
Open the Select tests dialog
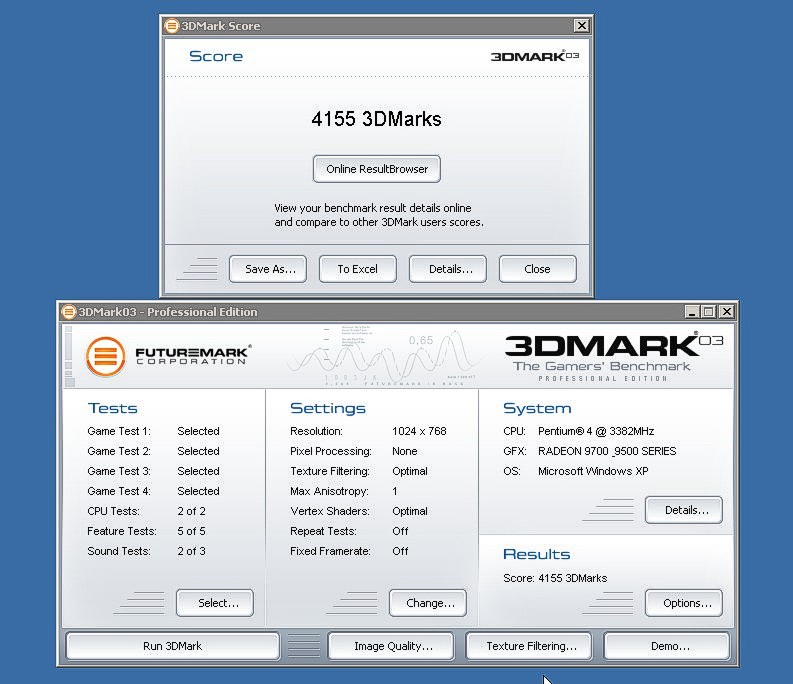pyautogui.click(x=215, y=603)
